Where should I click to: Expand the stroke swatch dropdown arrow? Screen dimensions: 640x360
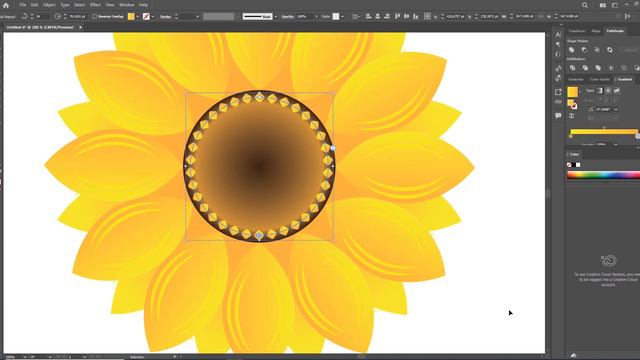coord(153,17)
